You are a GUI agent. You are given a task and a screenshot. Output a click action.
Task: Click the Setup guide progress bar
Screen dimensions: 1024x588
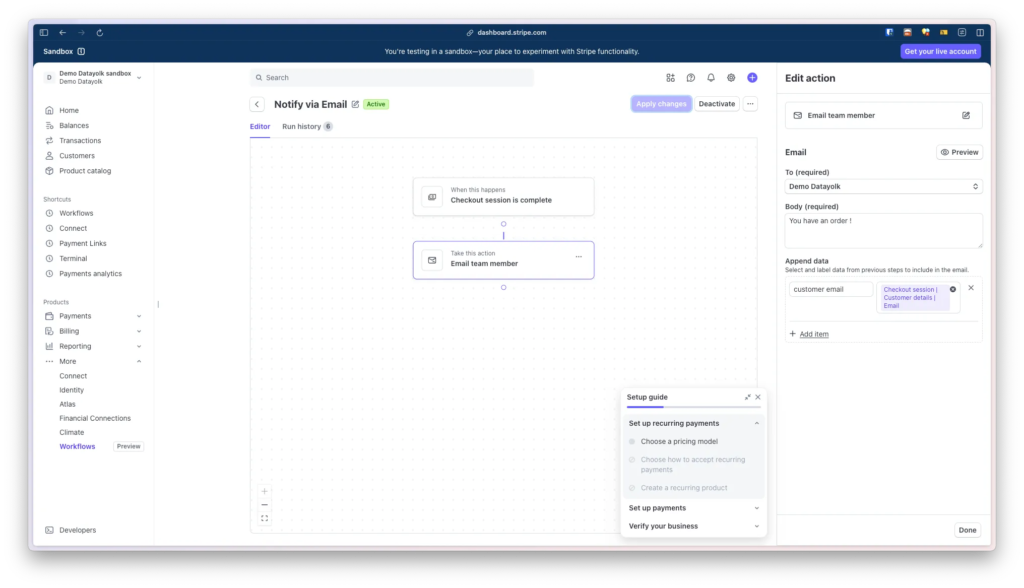[x=694, y=408]
